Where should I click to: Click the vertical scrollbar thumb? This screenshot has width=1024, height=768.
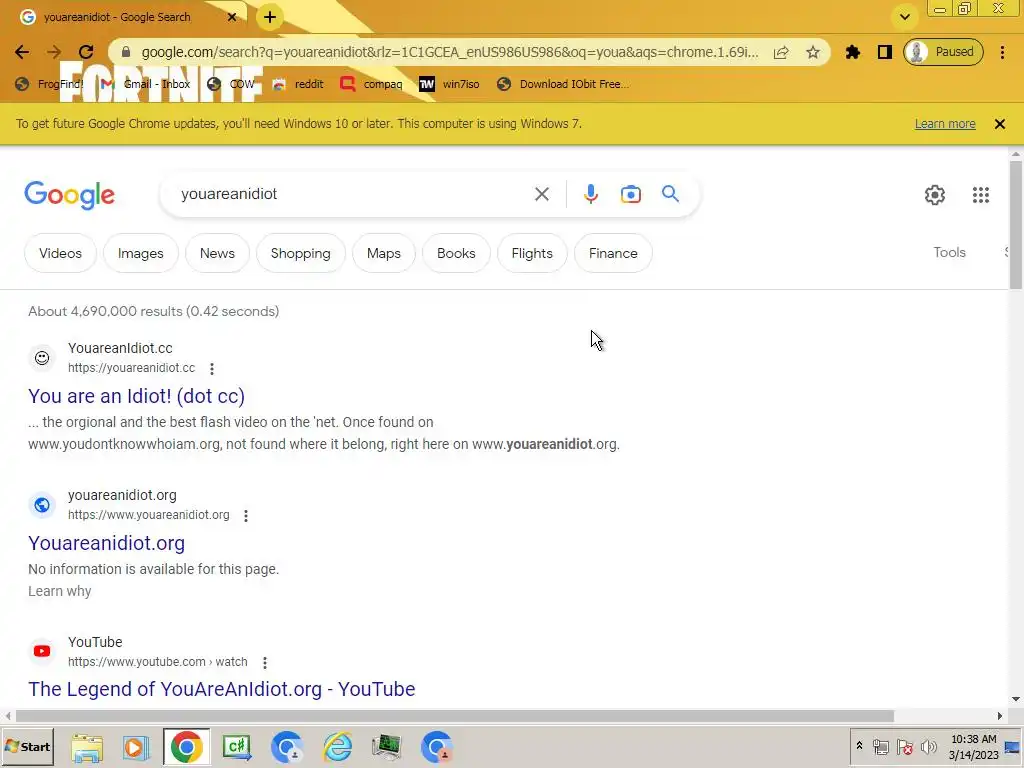1016,224
